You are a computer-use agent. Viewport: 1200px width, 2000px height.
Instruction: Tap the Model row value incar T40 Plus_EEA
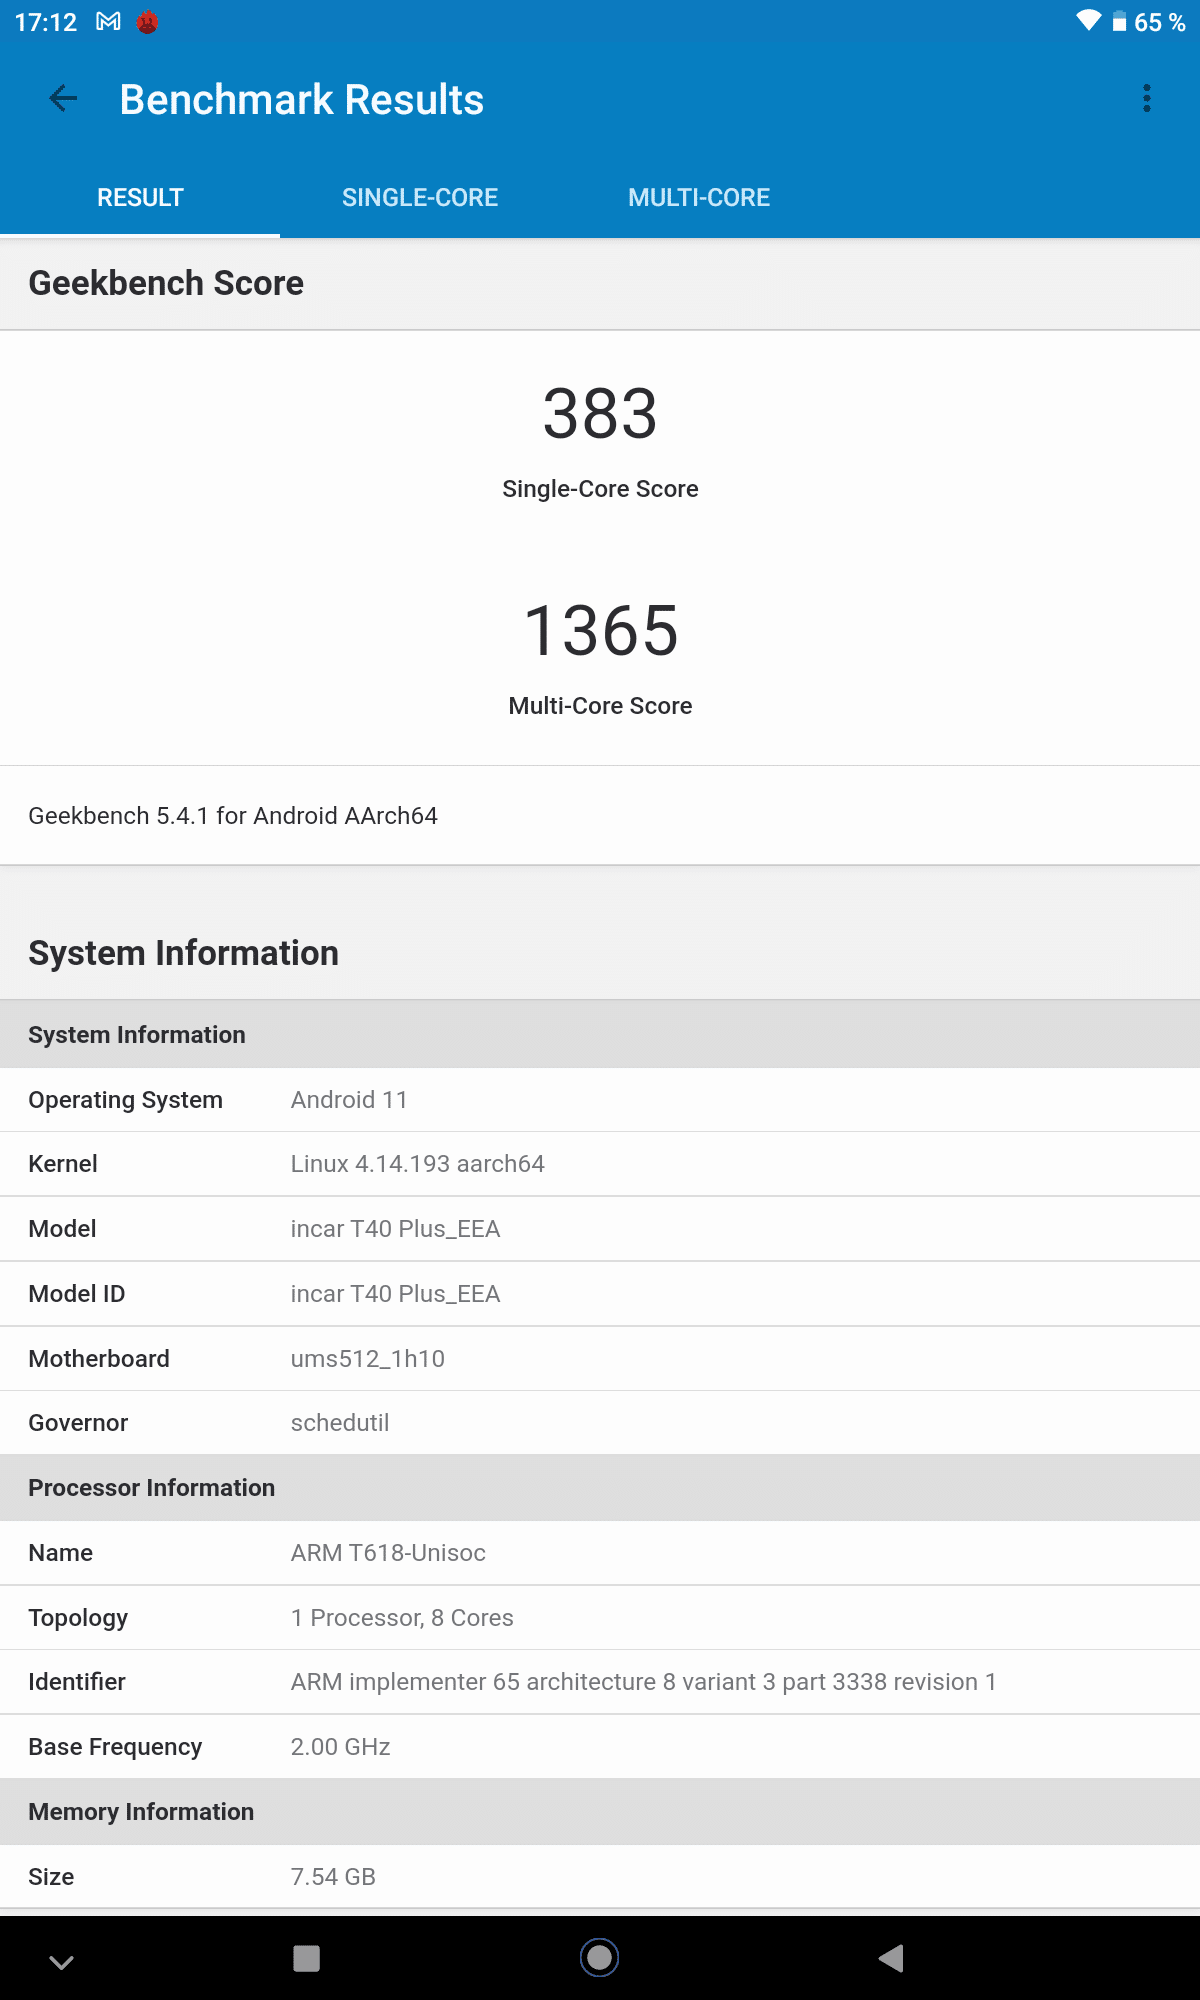(x=395, y=1229)
